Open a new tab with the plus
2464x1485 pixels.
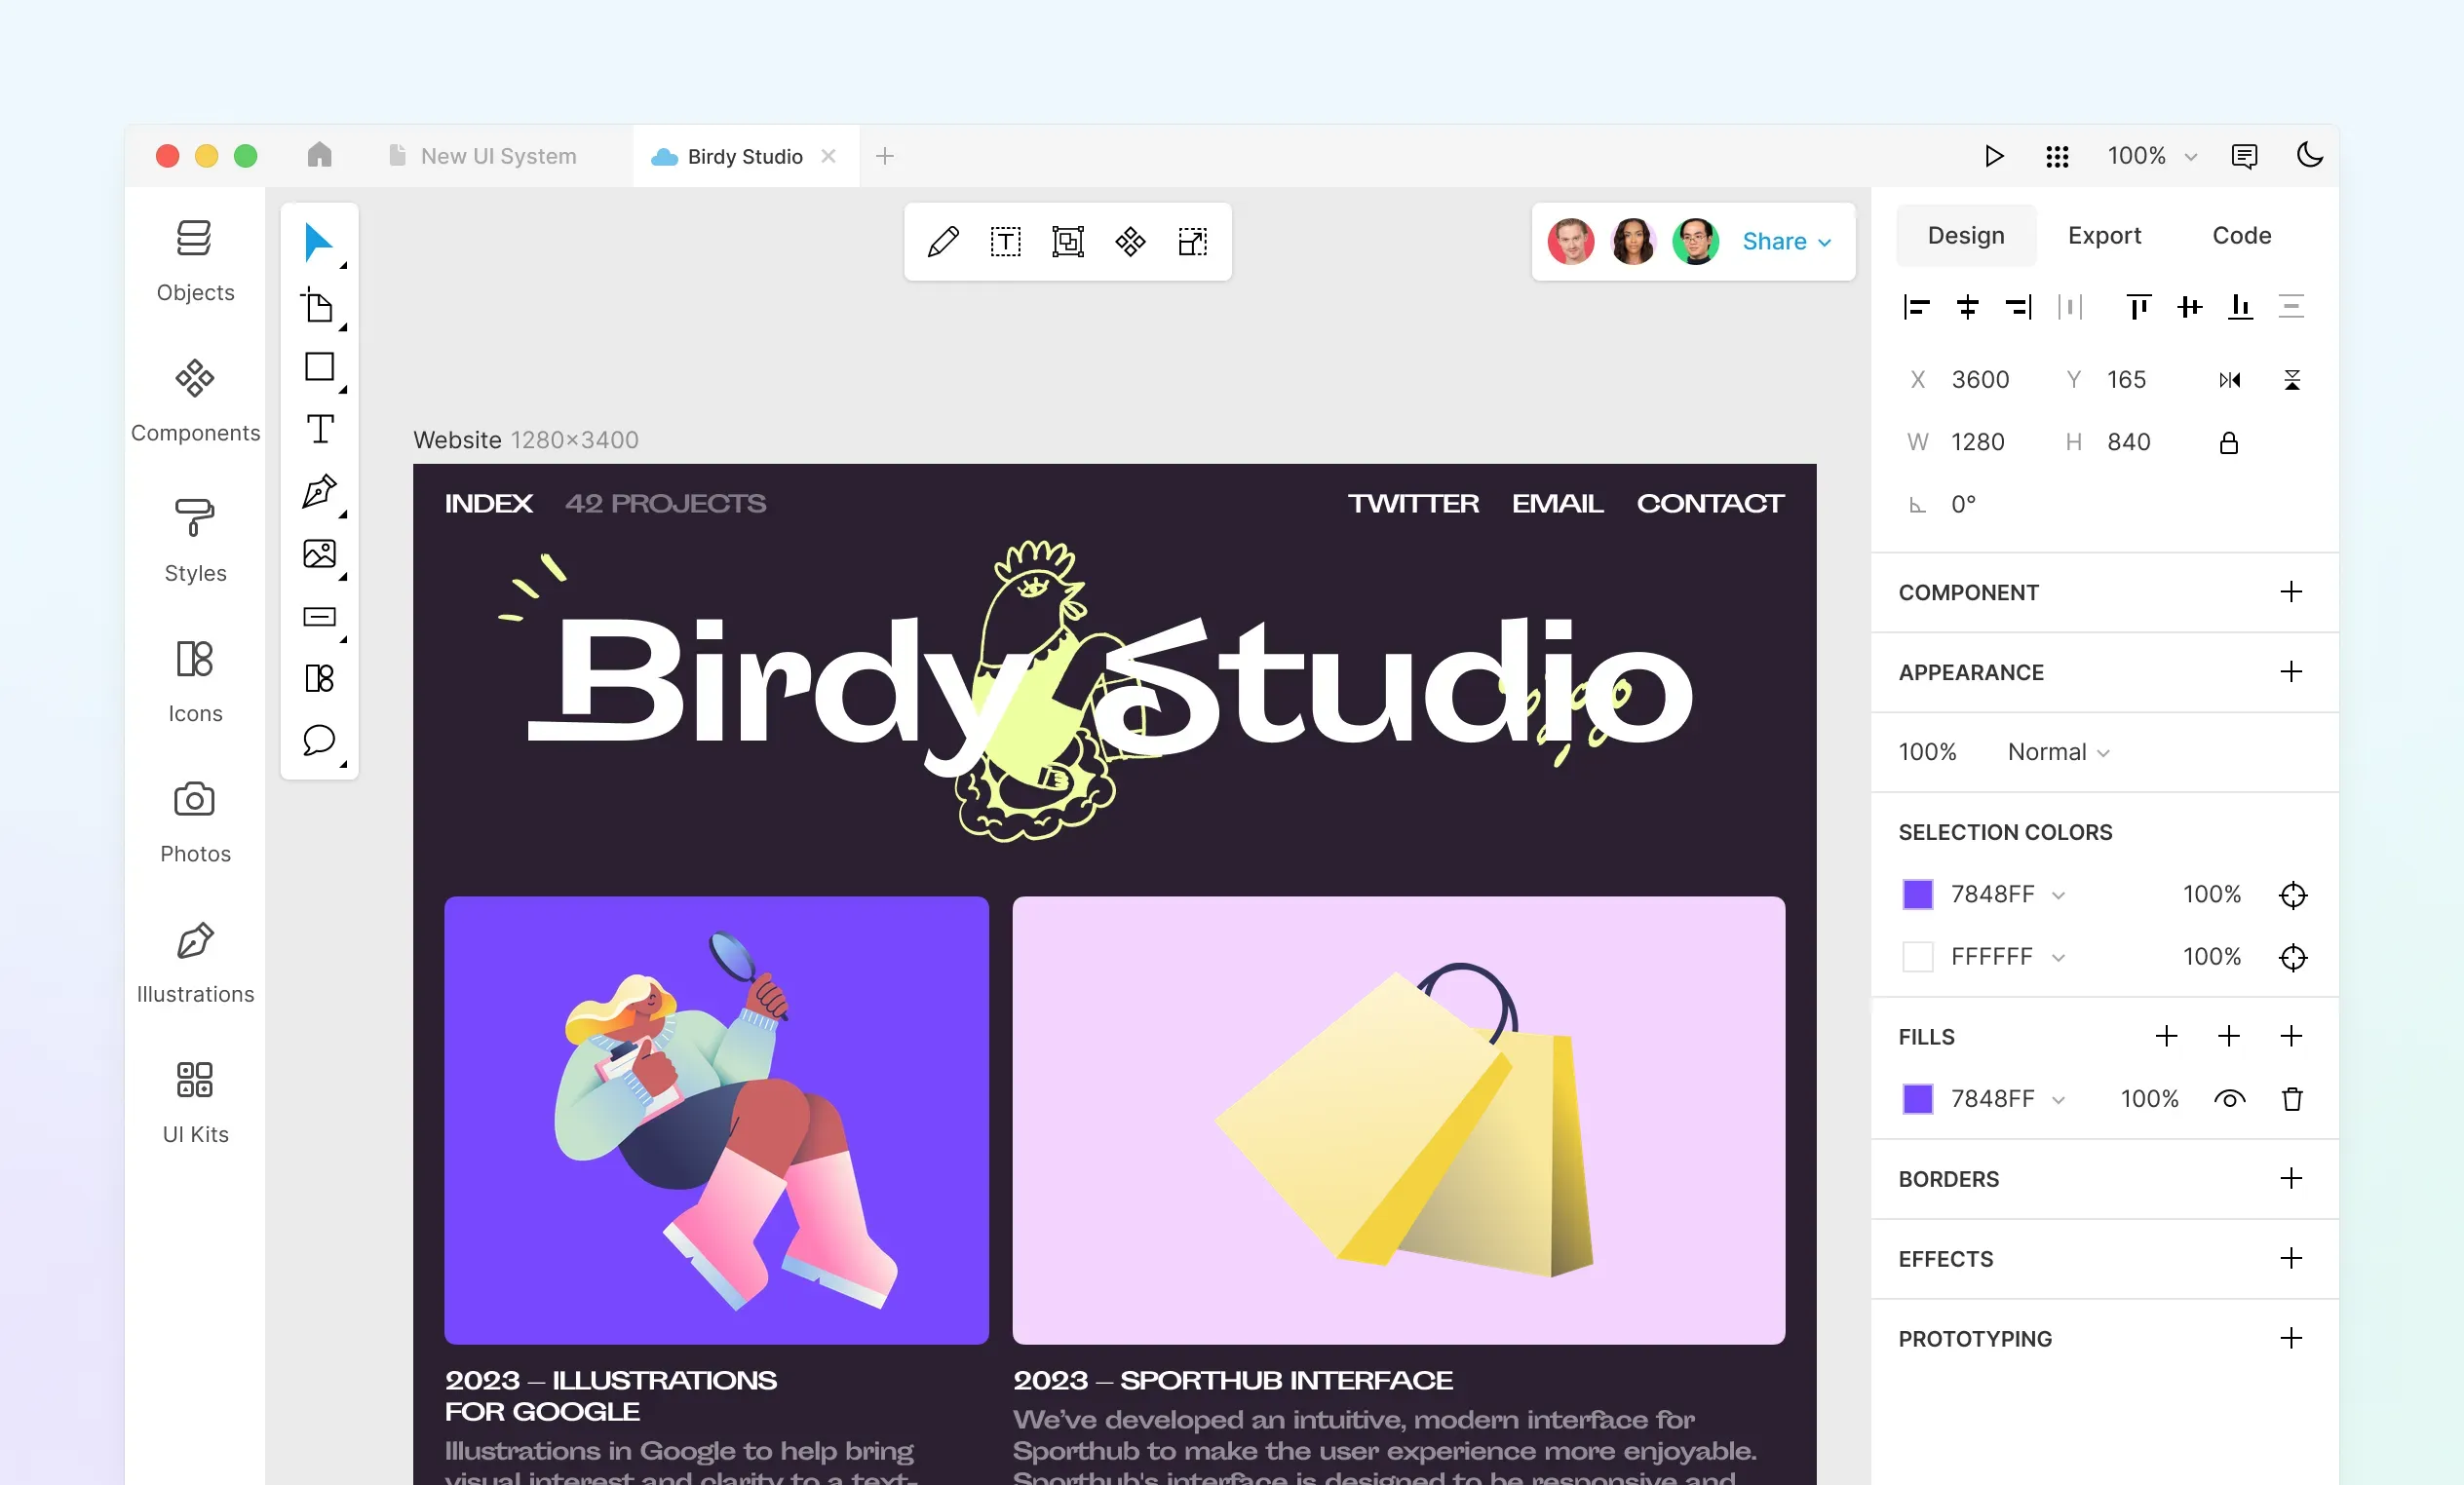(884, 156)
